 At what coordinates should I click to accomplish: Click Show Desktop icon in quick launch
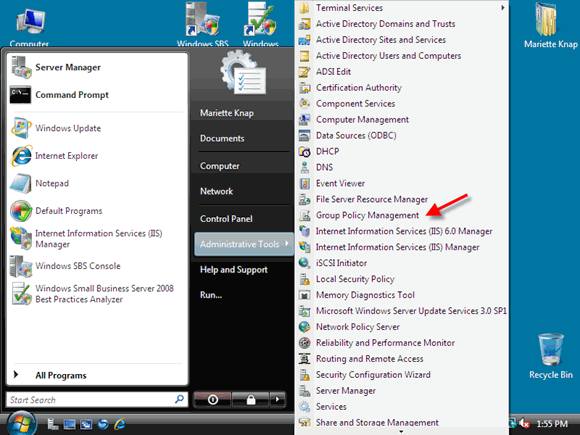coord(69,424)
